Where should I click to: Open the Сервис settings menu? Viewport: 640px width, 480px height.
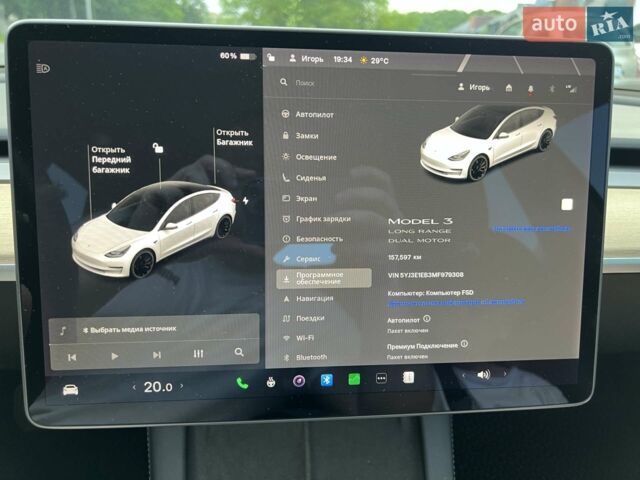pos(302,259)
